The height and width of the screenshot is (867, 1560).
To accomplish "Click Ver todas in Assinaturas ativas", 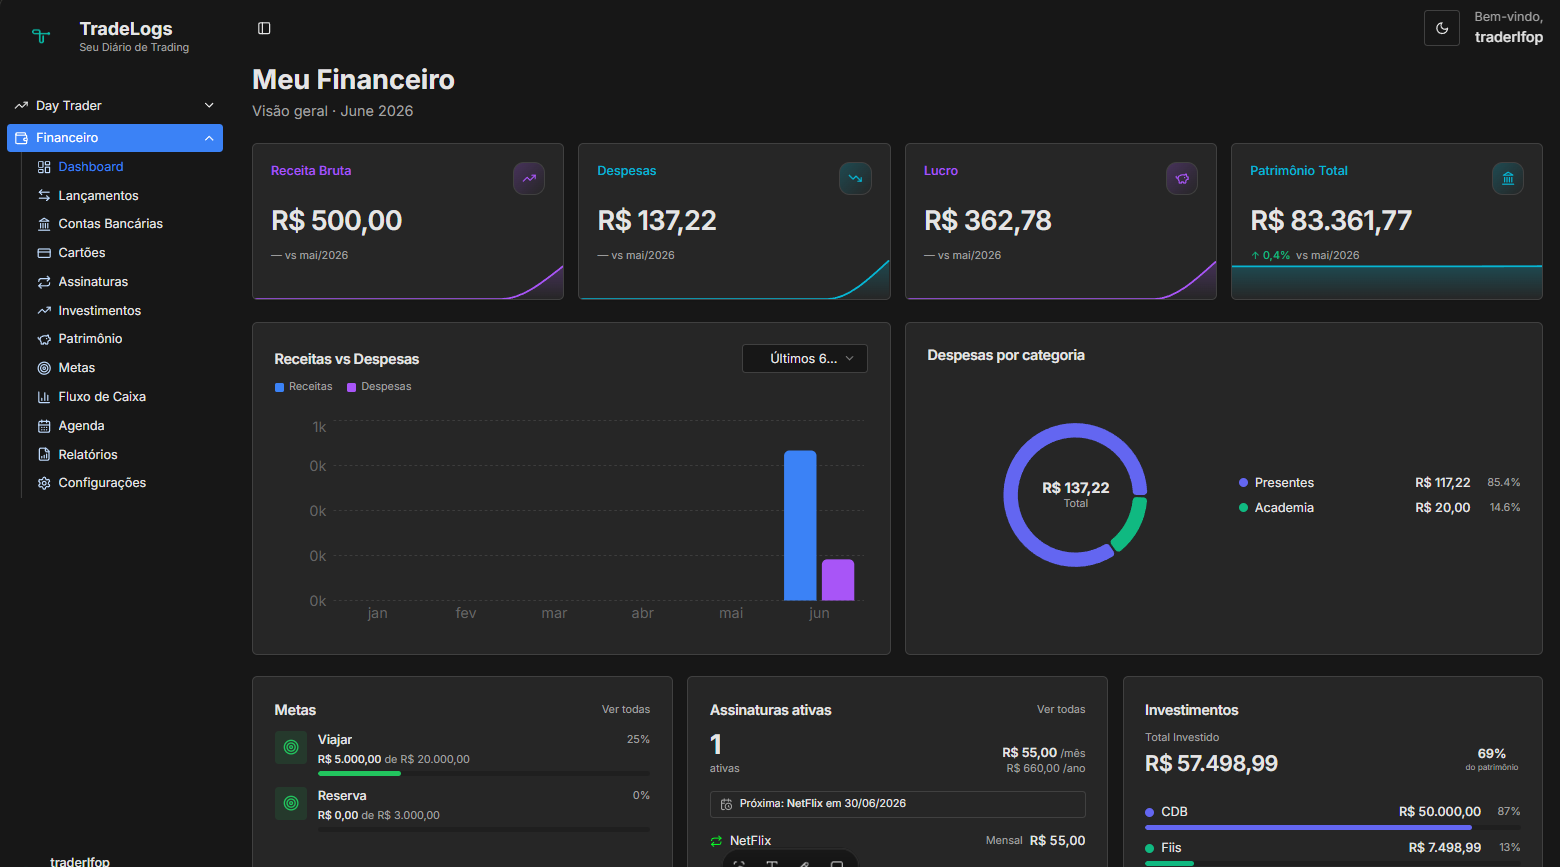I will [x=1061, y=710].
